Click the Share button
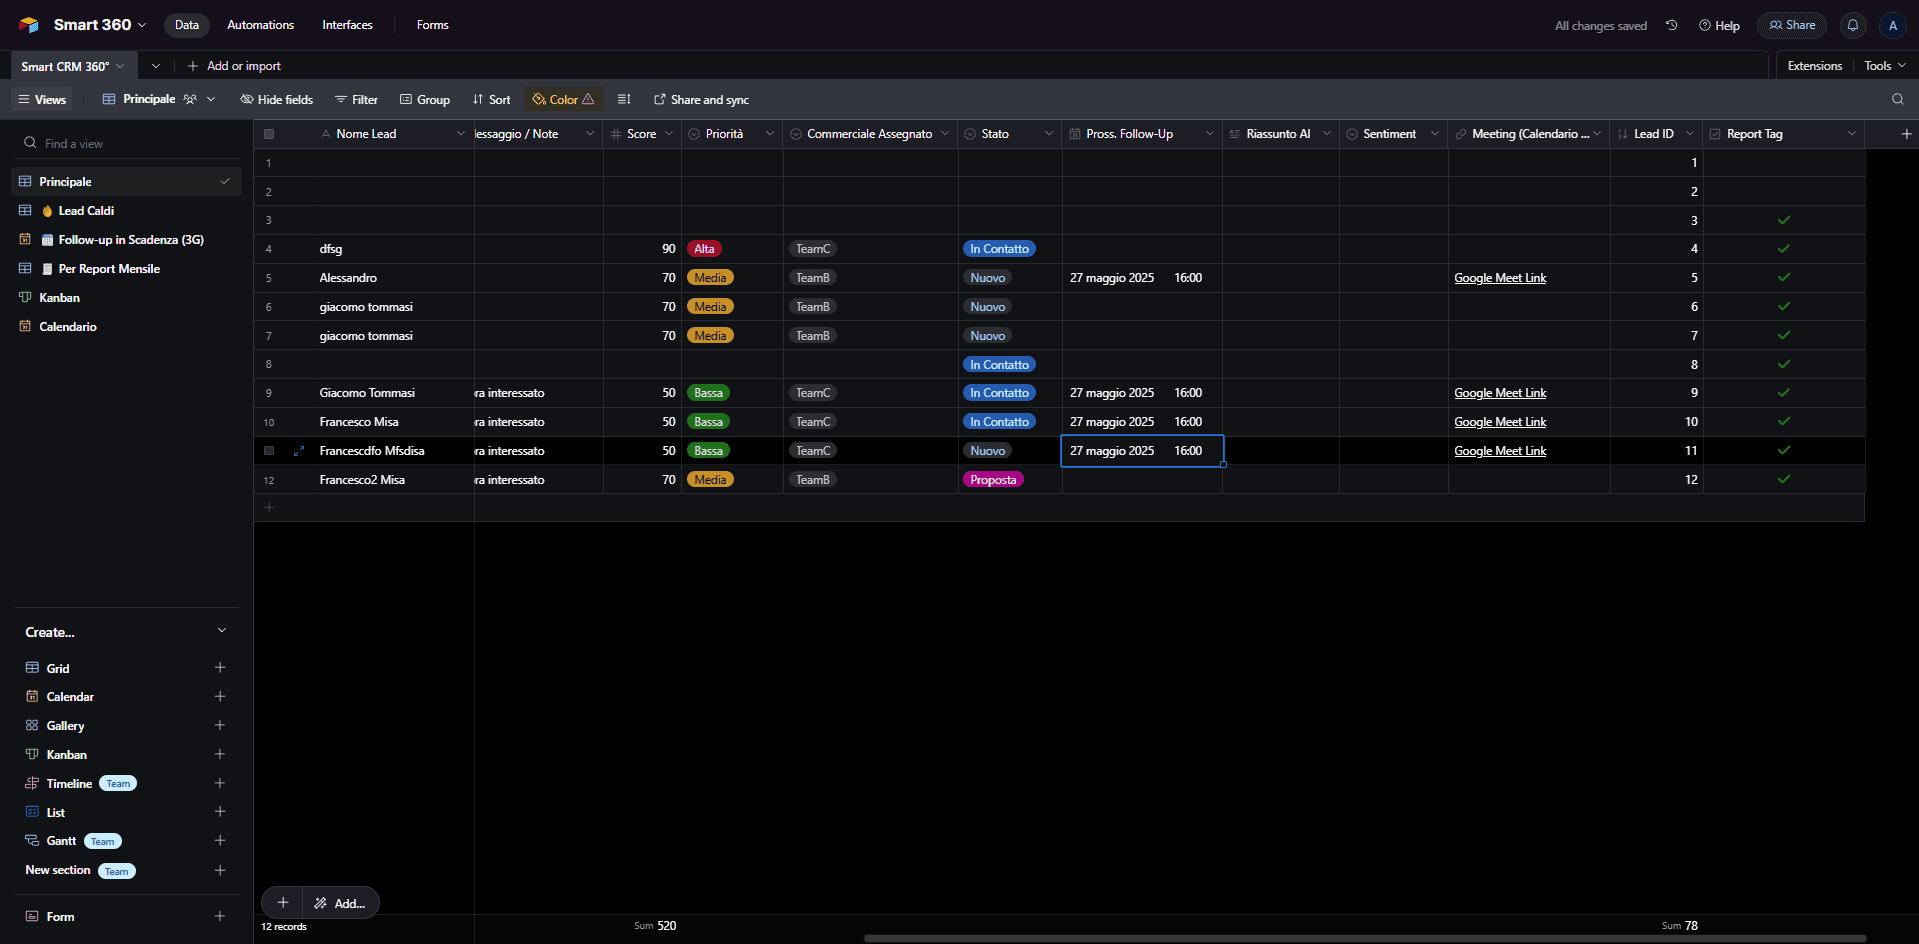 pos(1792,25)
